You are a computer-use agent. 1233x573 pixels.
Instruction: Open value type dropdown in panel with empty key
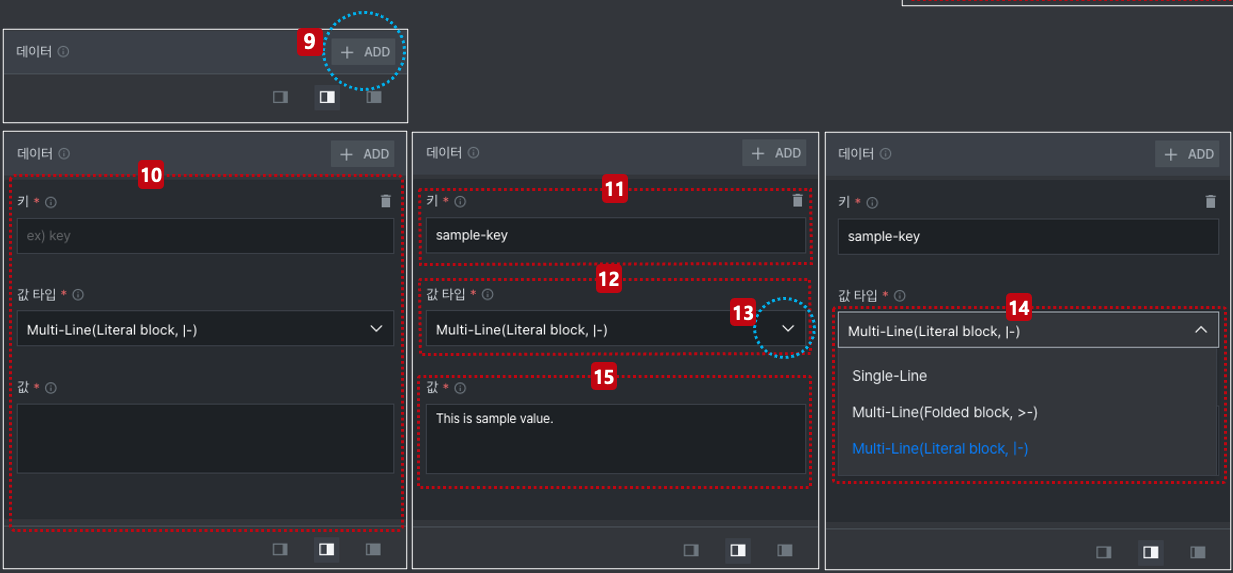205,329
